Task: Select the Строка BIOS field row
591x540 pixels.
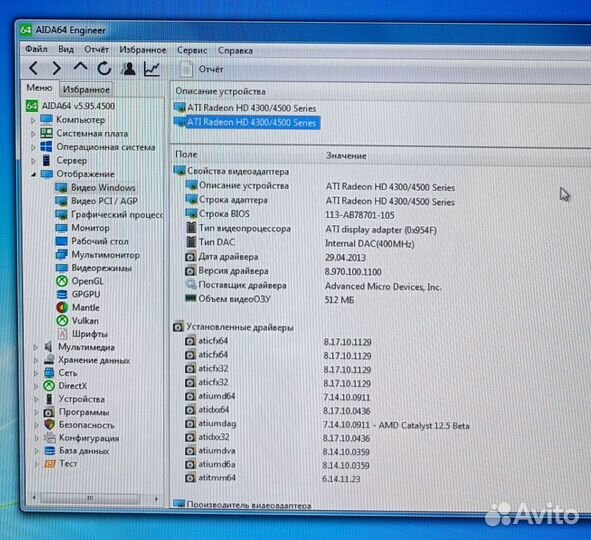Action: [x=290, y=214]
